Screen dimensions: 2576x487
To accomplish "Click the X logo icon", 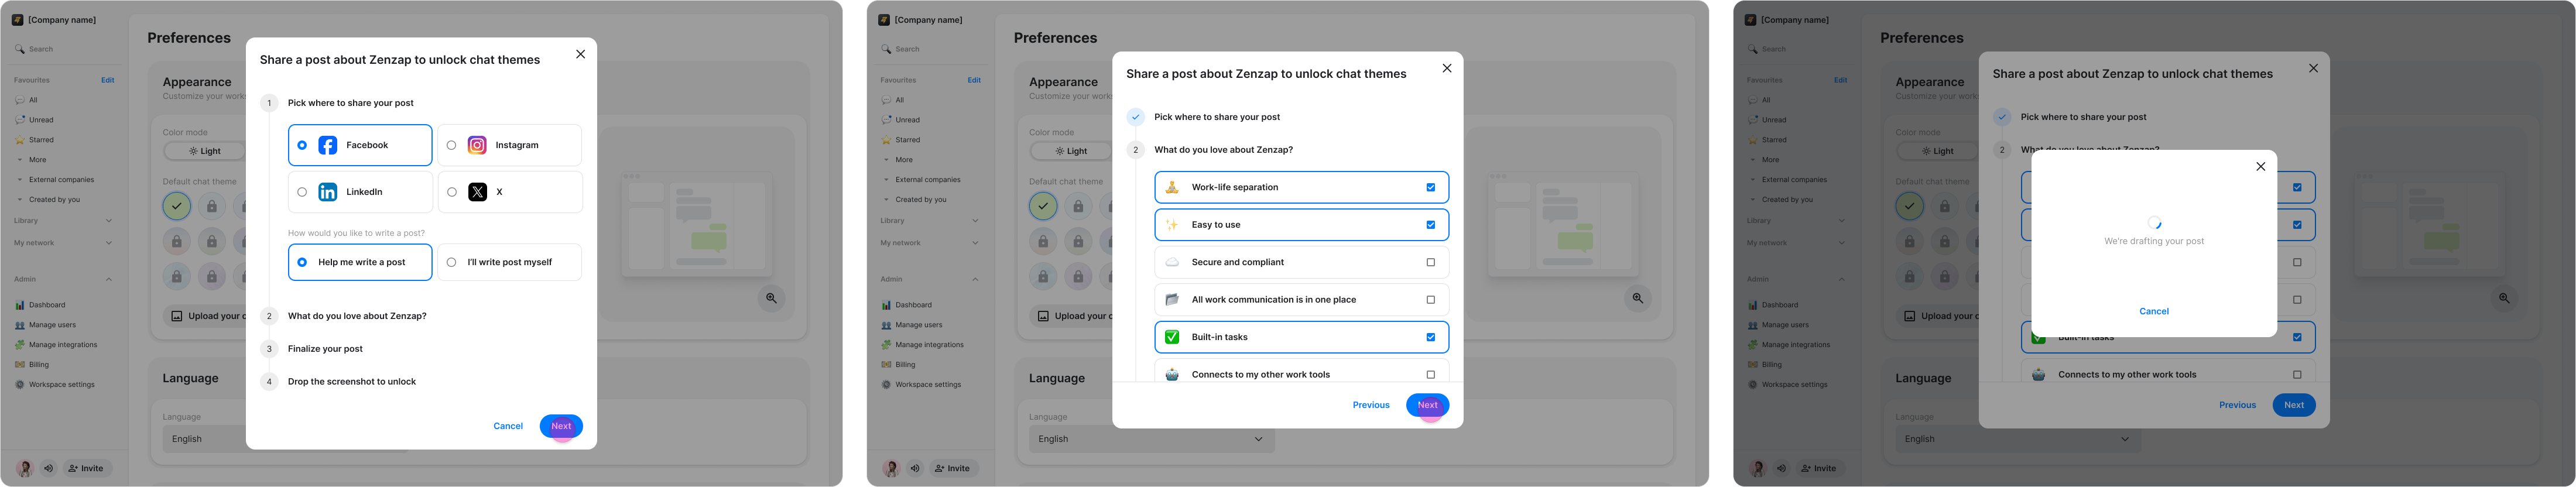I will [x=477, y=192].
